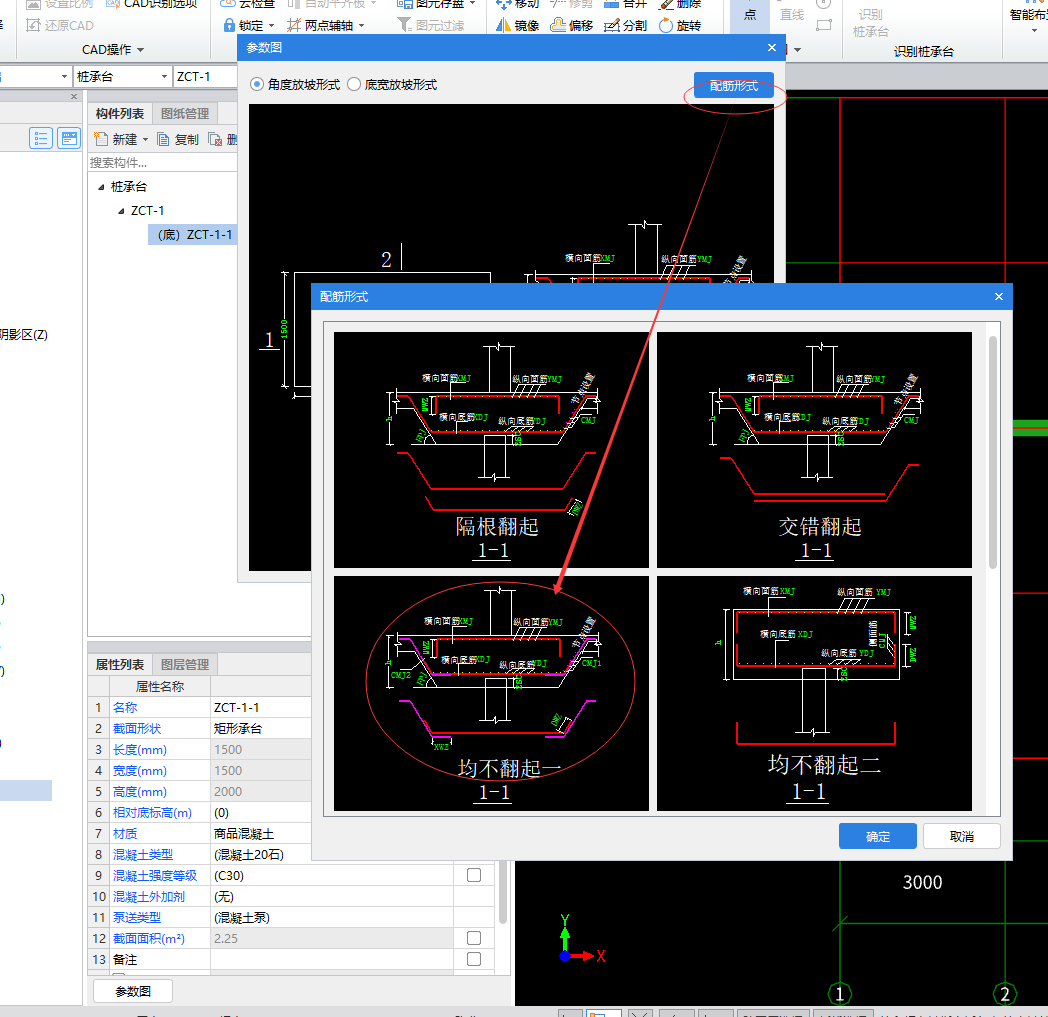Choose the 均不翻起二 reinforcement thumbnail
Screen dimensions: 1048x1017
(x=814, y=694)
